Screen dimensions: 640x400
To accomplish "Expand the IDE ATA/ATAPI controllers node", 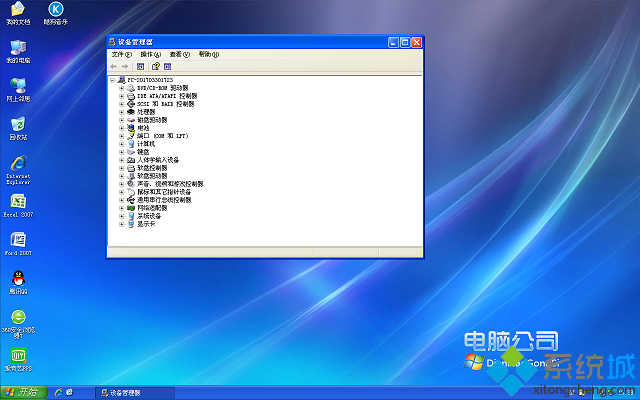I will pyautogui.click(x=121, y=96).
